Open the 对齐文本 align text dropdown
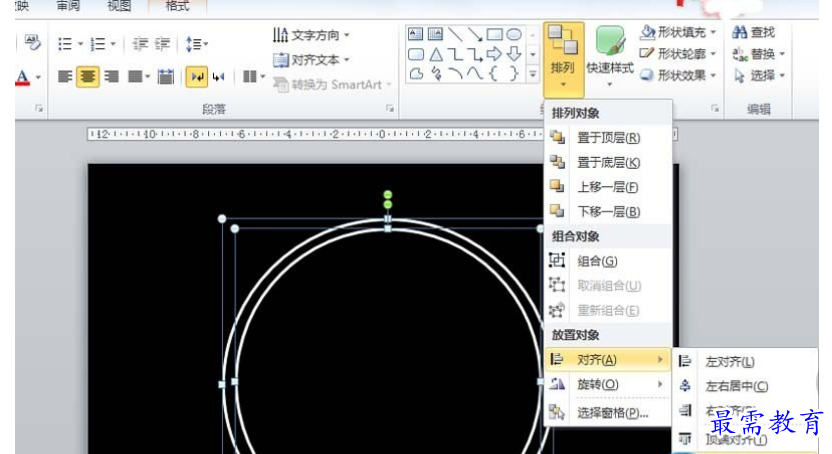Viewport: 832px width, 454px height. point(311,59)
